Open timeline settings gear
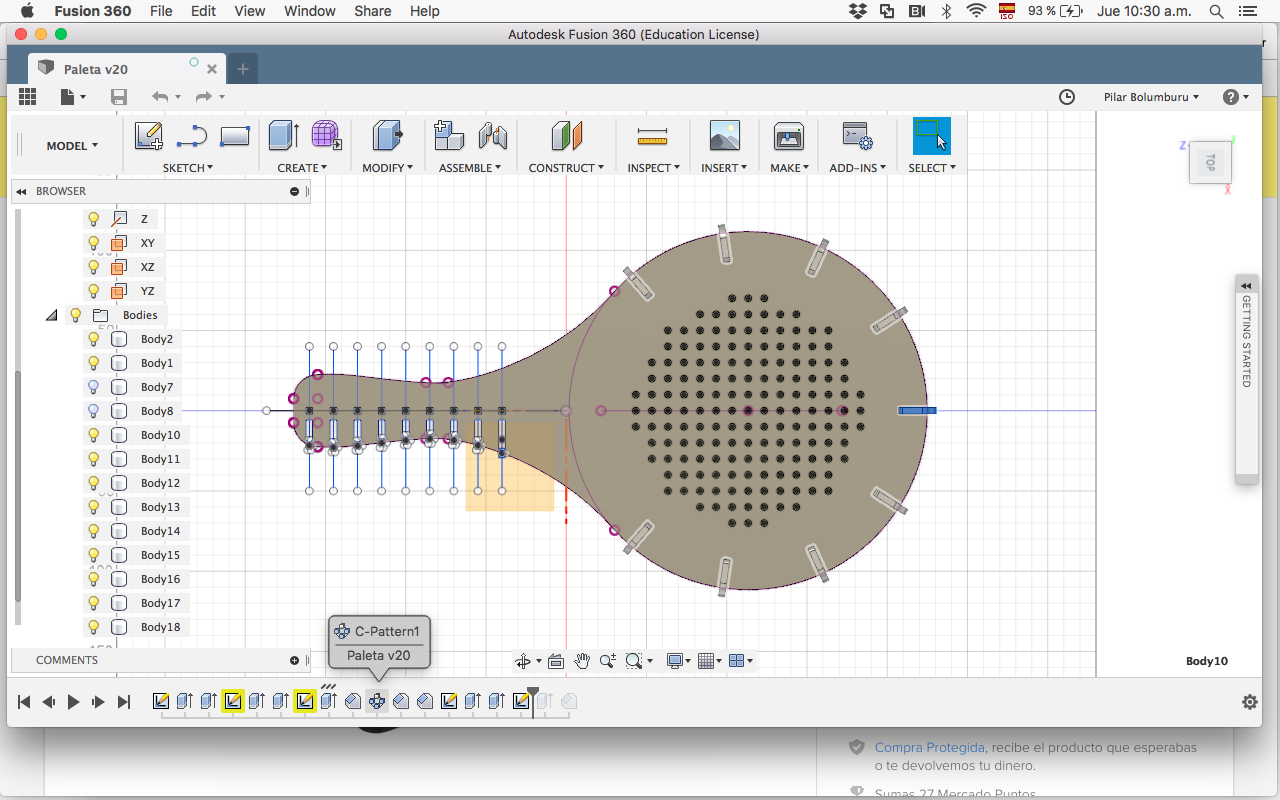The image size is (1280, 800). coord(1249,702)
